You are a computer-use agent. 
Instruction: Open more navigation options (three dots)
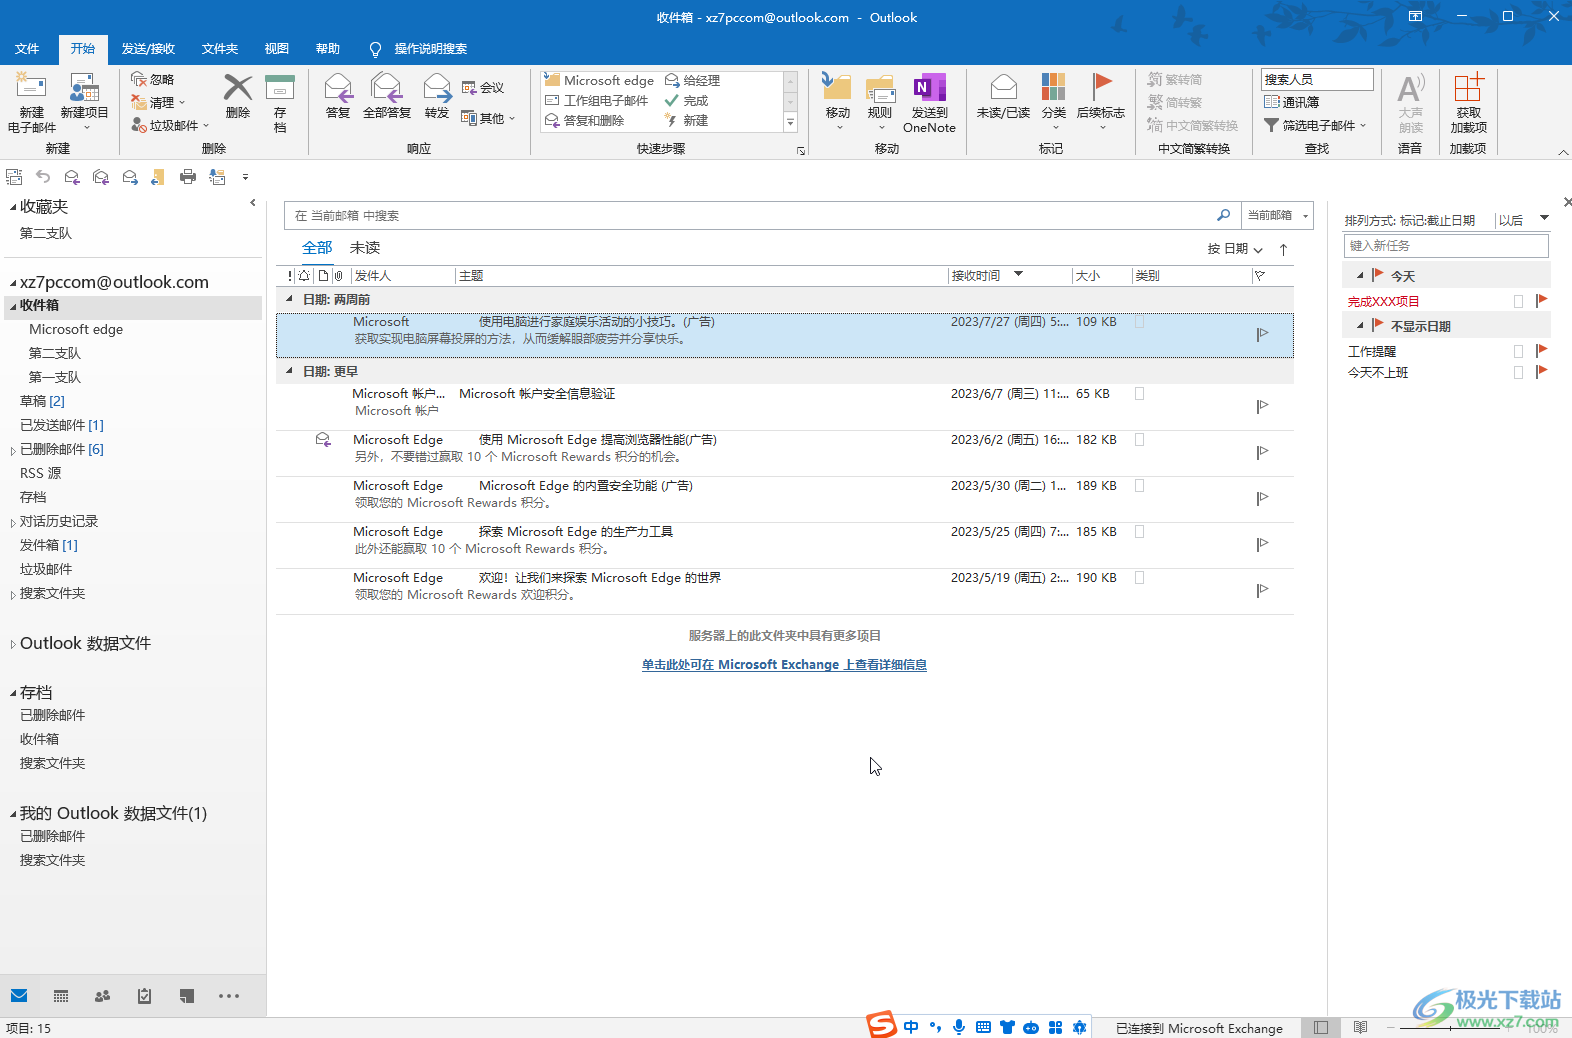[229, 996]
